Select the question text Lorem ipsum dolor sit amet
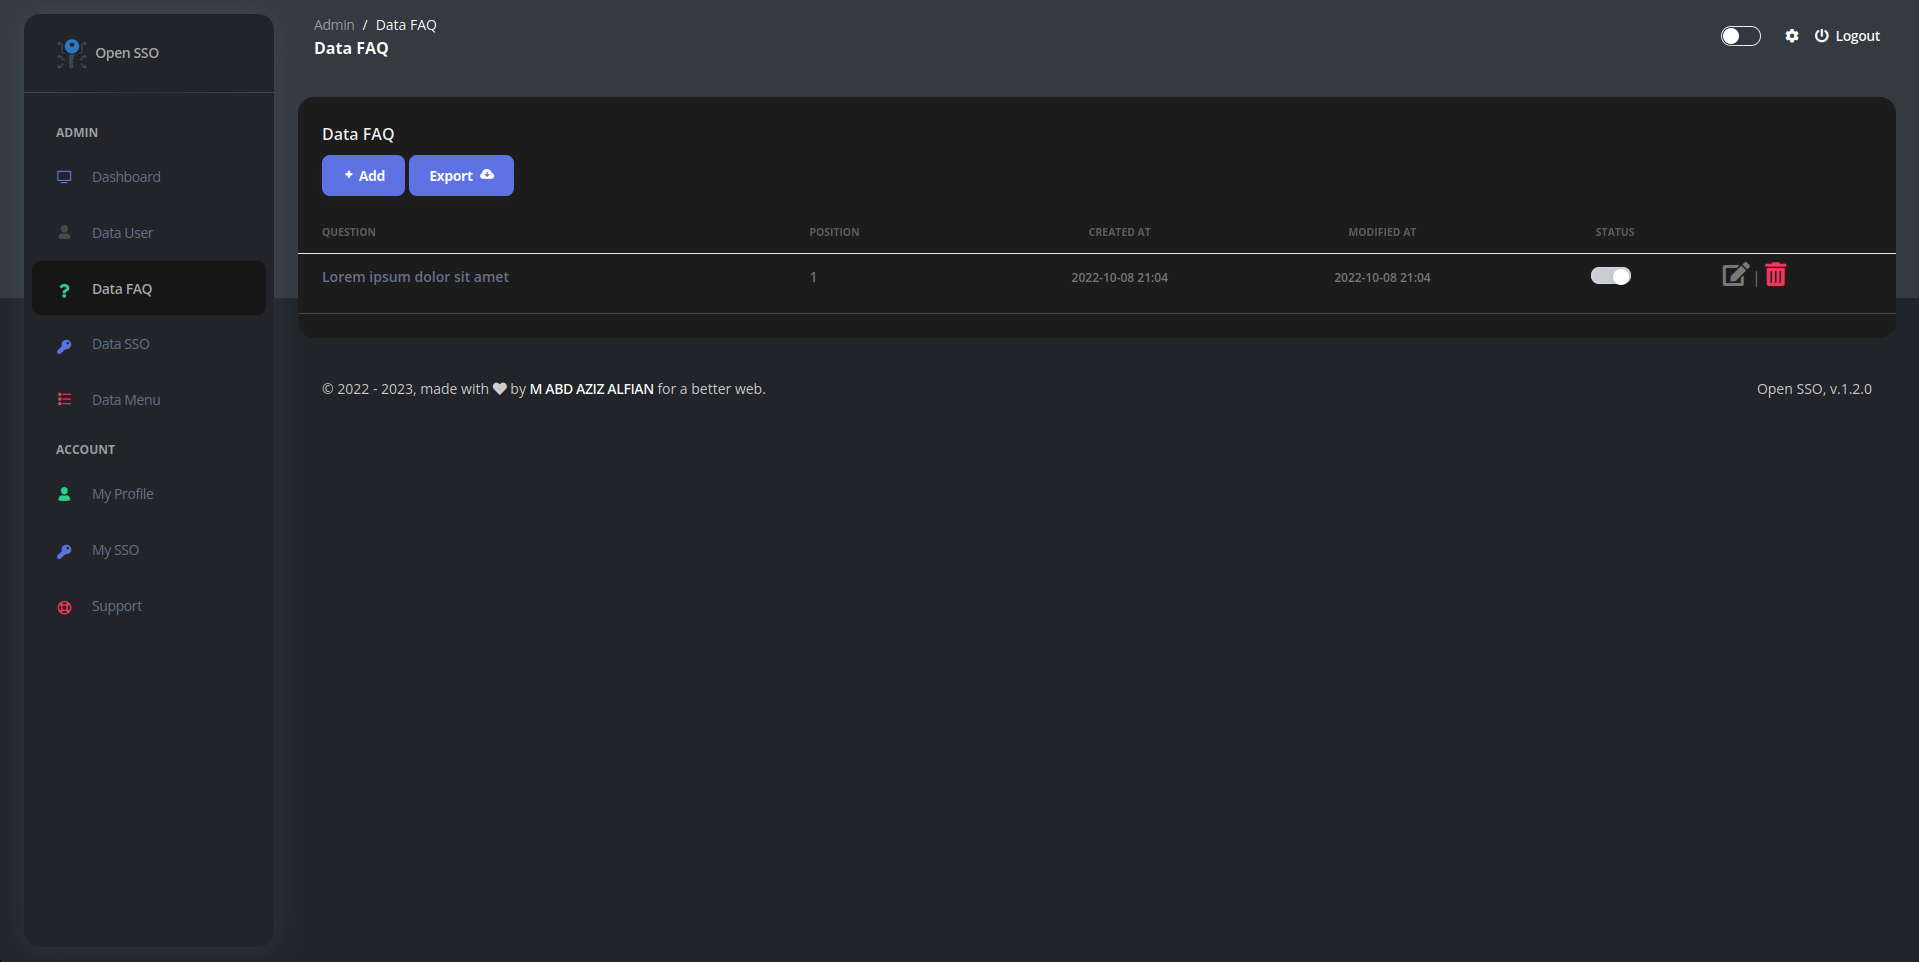The height and width of the screenshot is (962, 1919). click(x=415, y=277)
